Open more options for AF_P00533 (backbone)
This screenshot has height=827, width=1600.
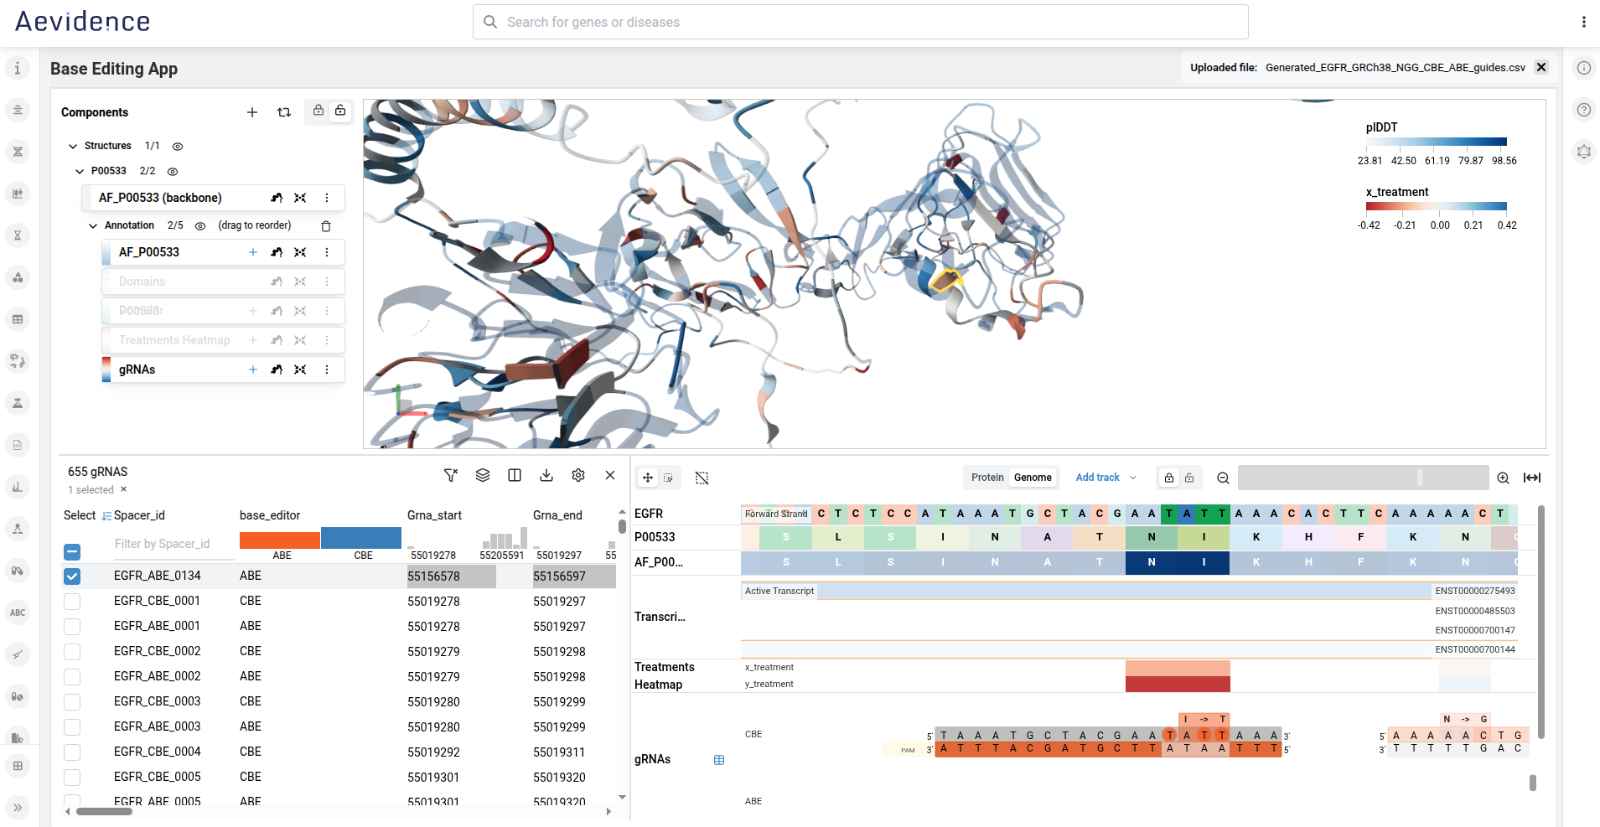tap(327, 198)
